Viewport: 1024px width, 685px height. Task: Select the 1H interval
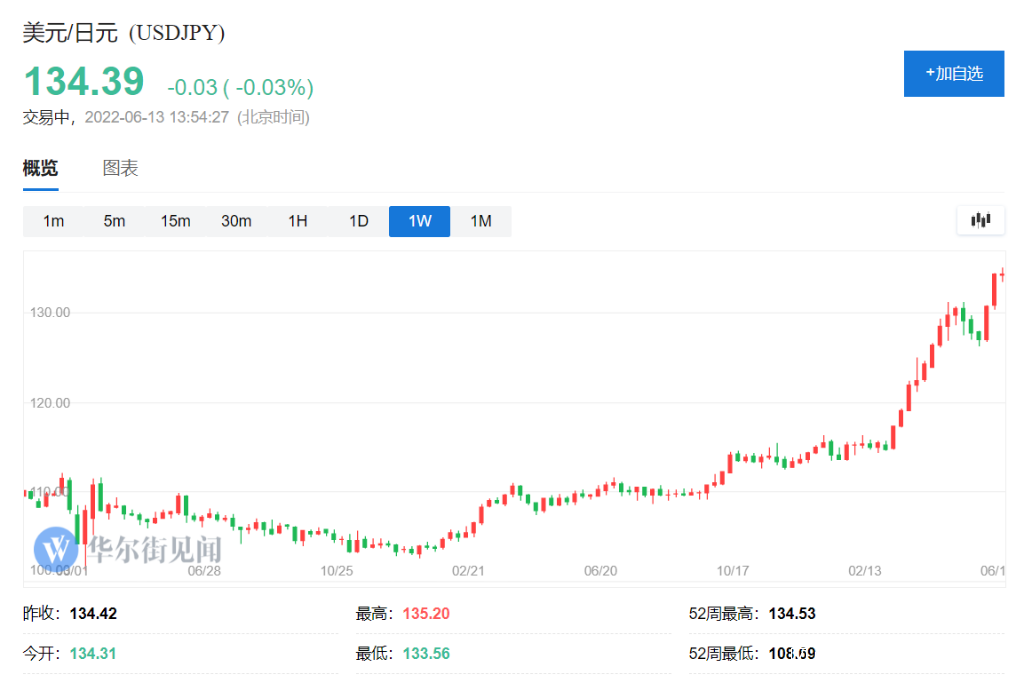coord(298,221)
